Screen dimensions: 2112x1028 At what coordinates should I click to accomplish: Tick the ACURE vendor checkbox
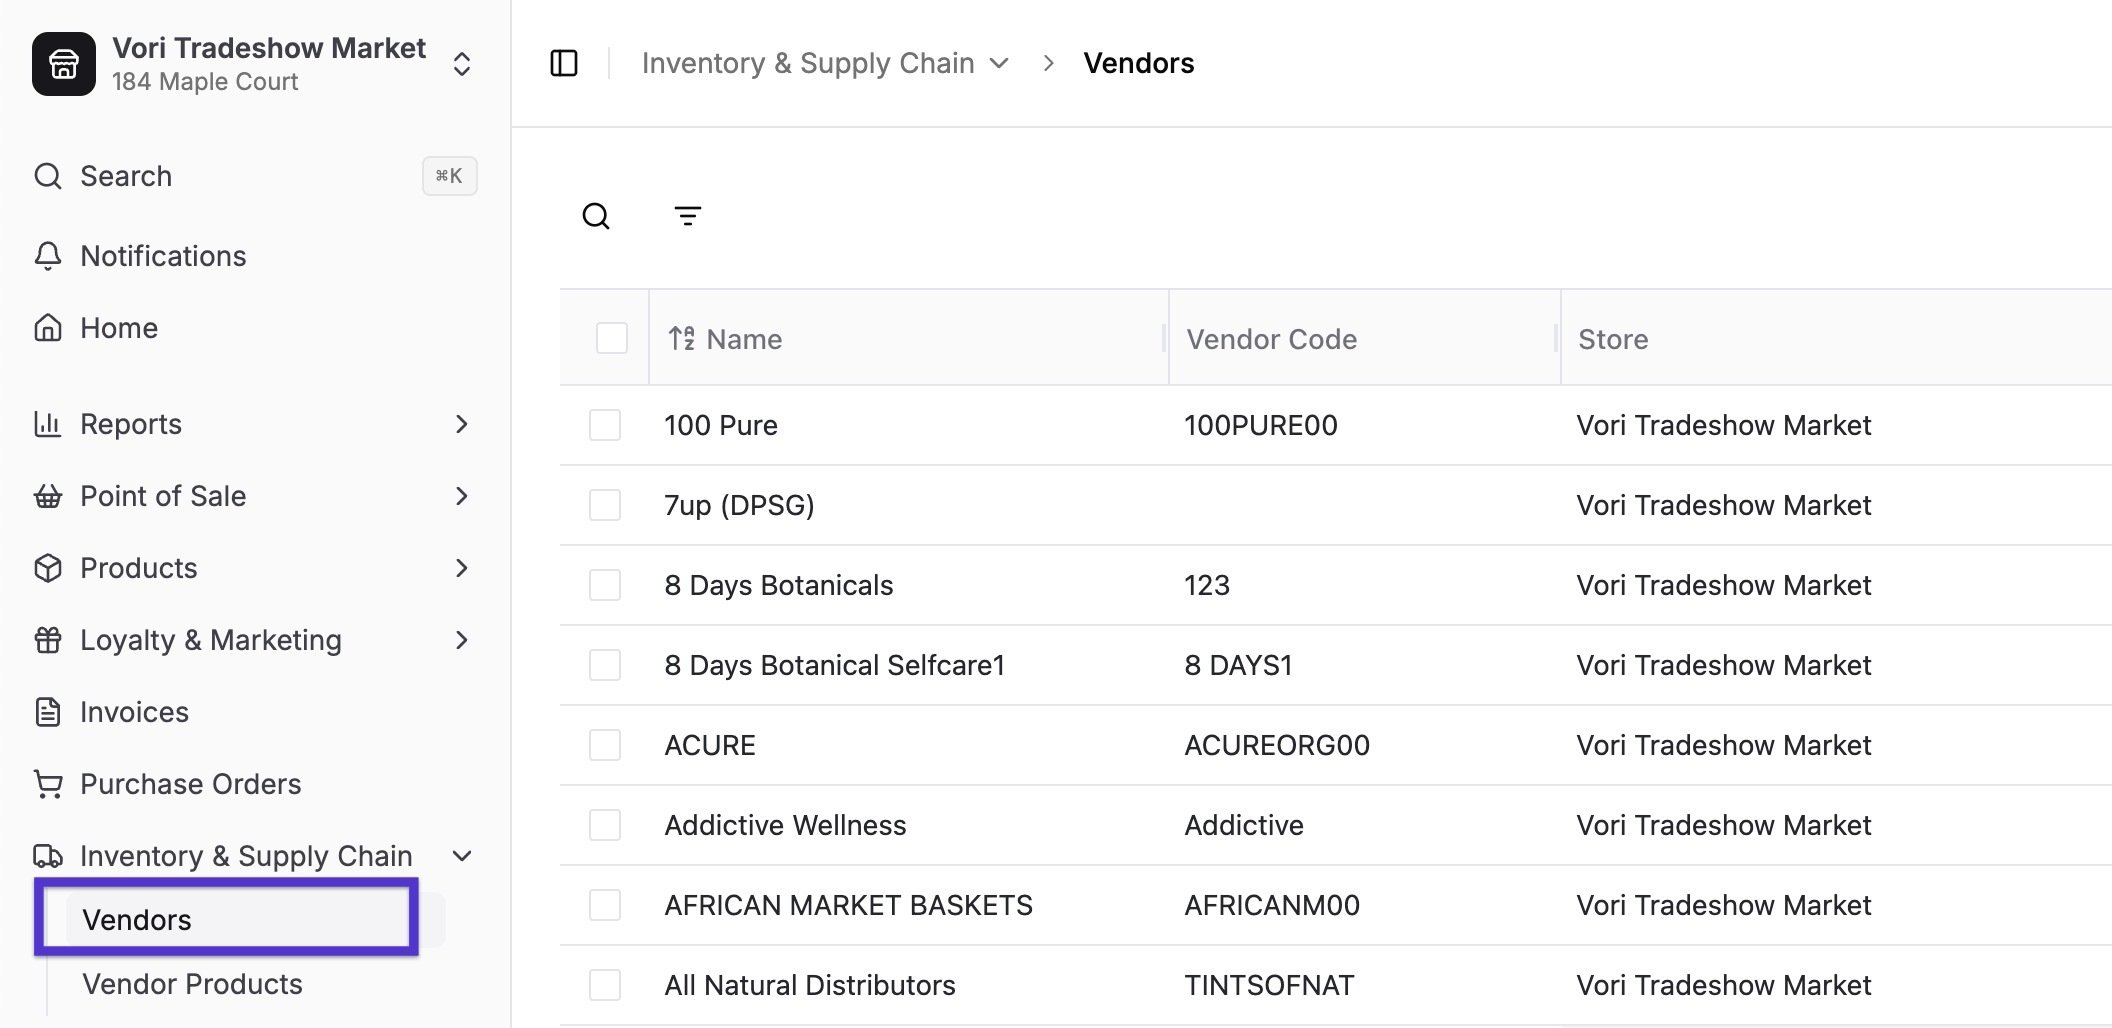pos(605,745)
